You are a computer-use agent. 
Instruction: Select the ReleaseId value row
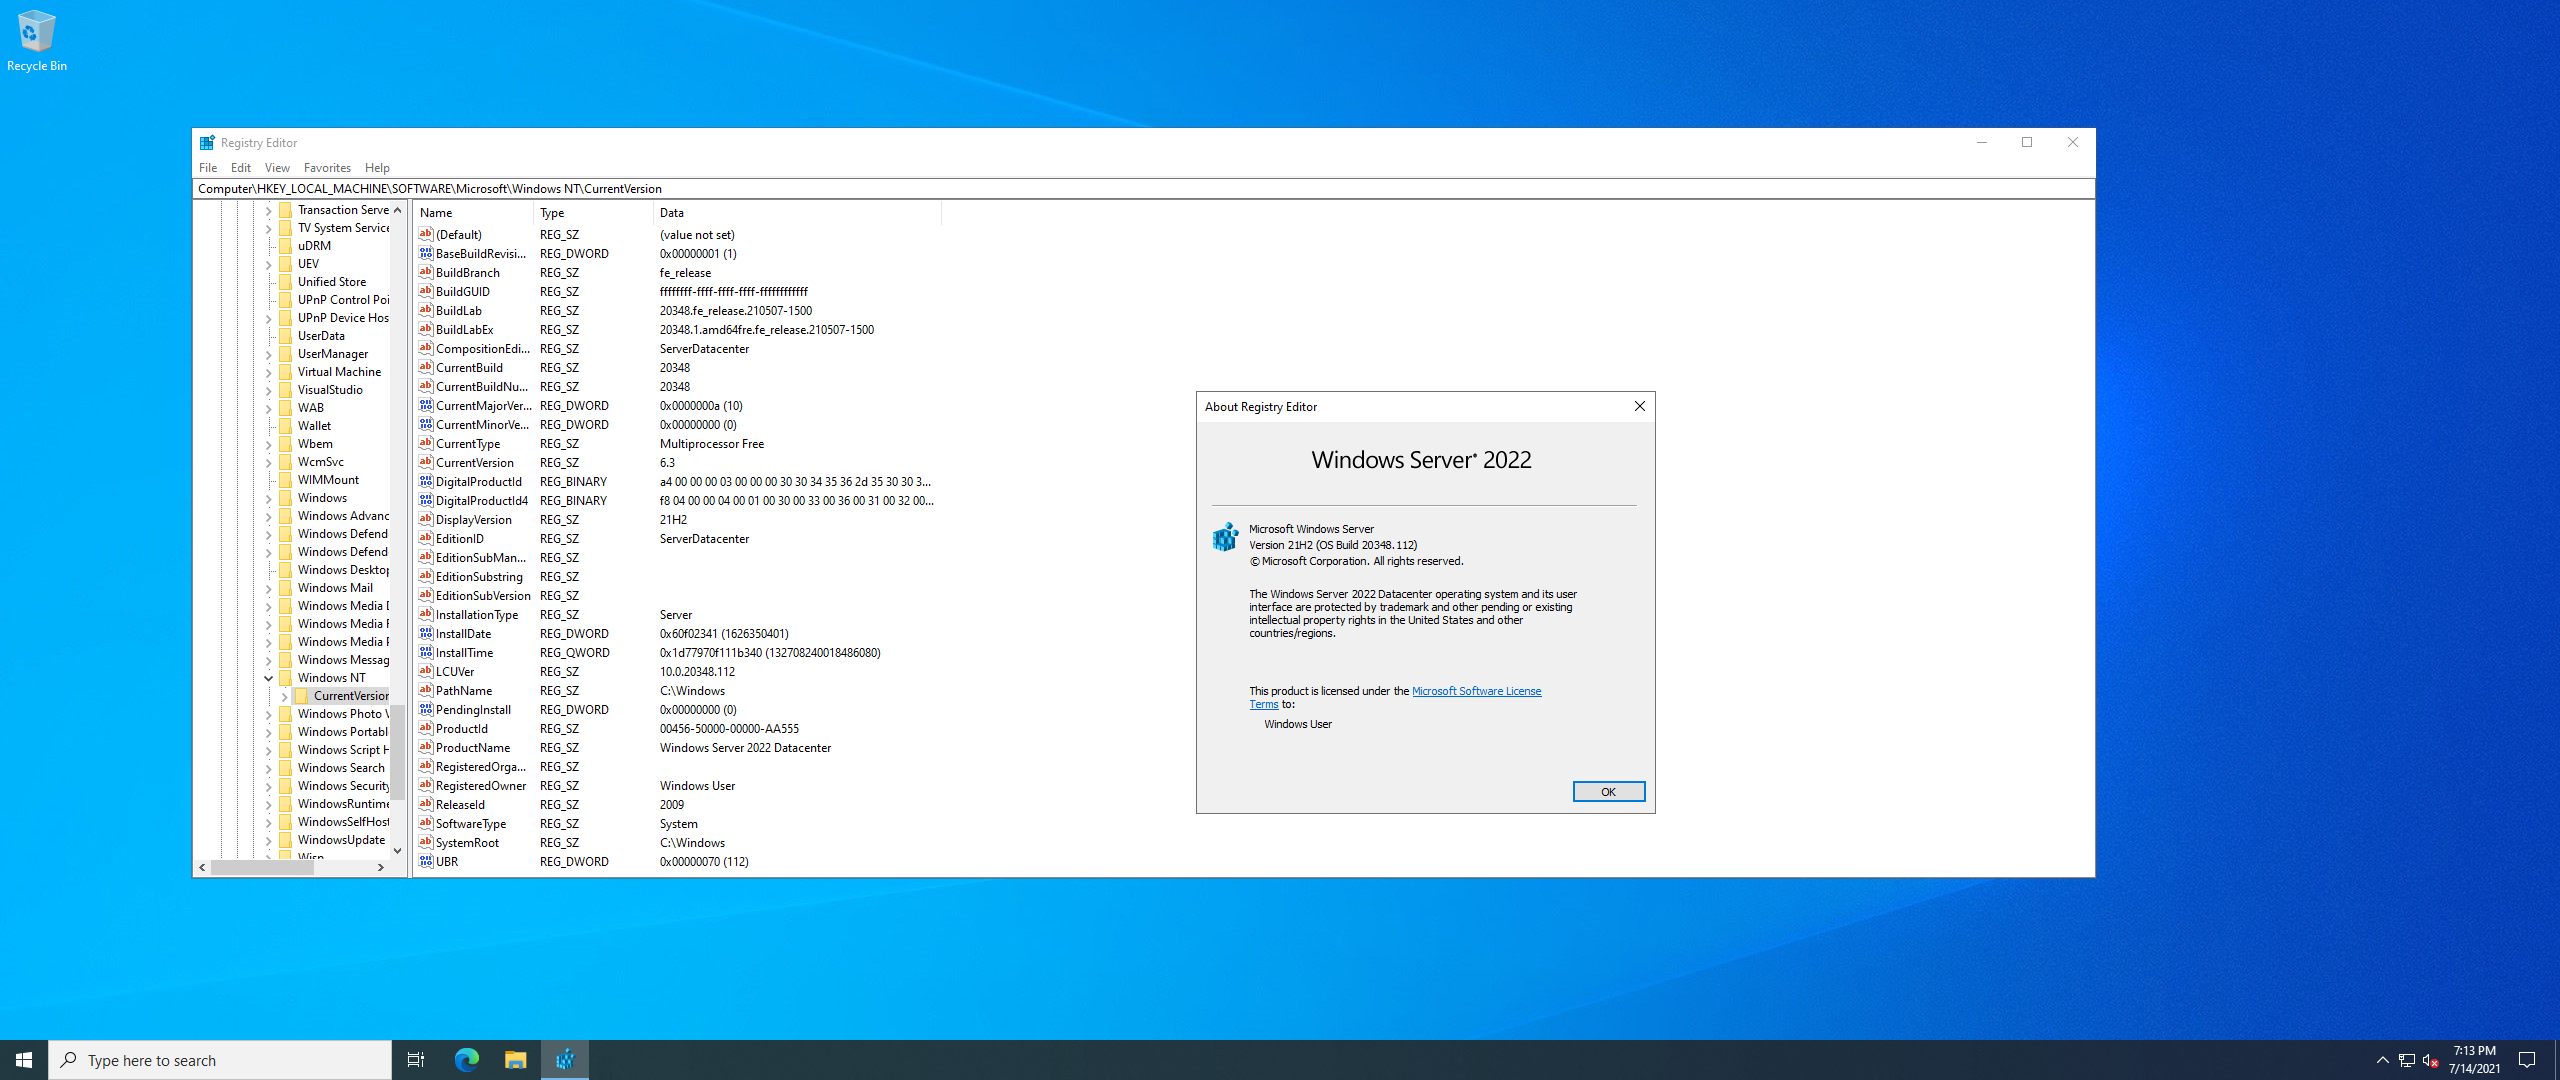click(678, 804)
